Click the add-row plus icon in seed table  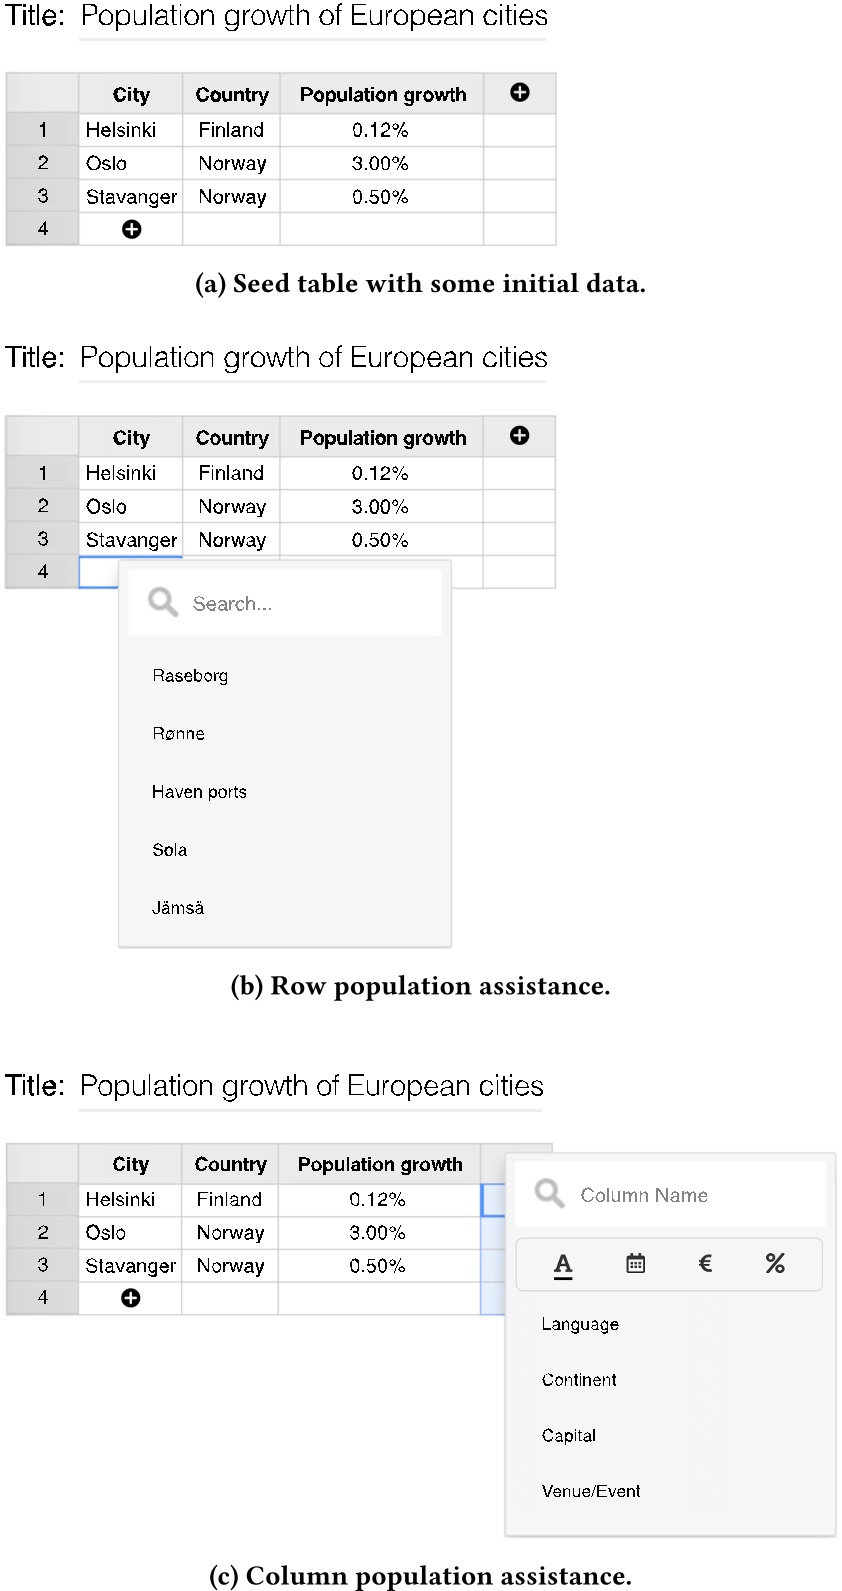131,229
